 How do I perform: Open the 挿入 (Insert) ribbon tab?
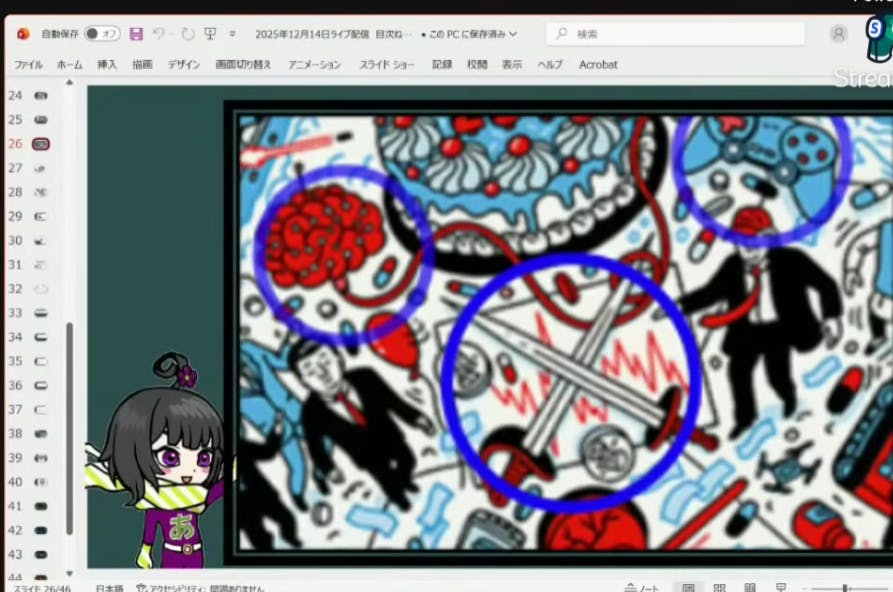(107, 64)
